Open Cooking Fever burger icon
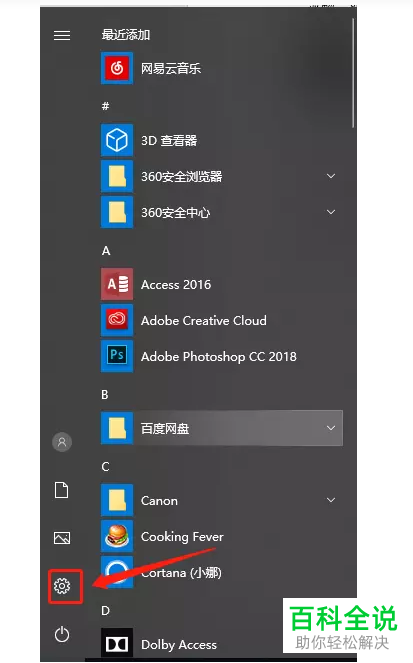Screen dimensions: 413x663 point(117,536)
